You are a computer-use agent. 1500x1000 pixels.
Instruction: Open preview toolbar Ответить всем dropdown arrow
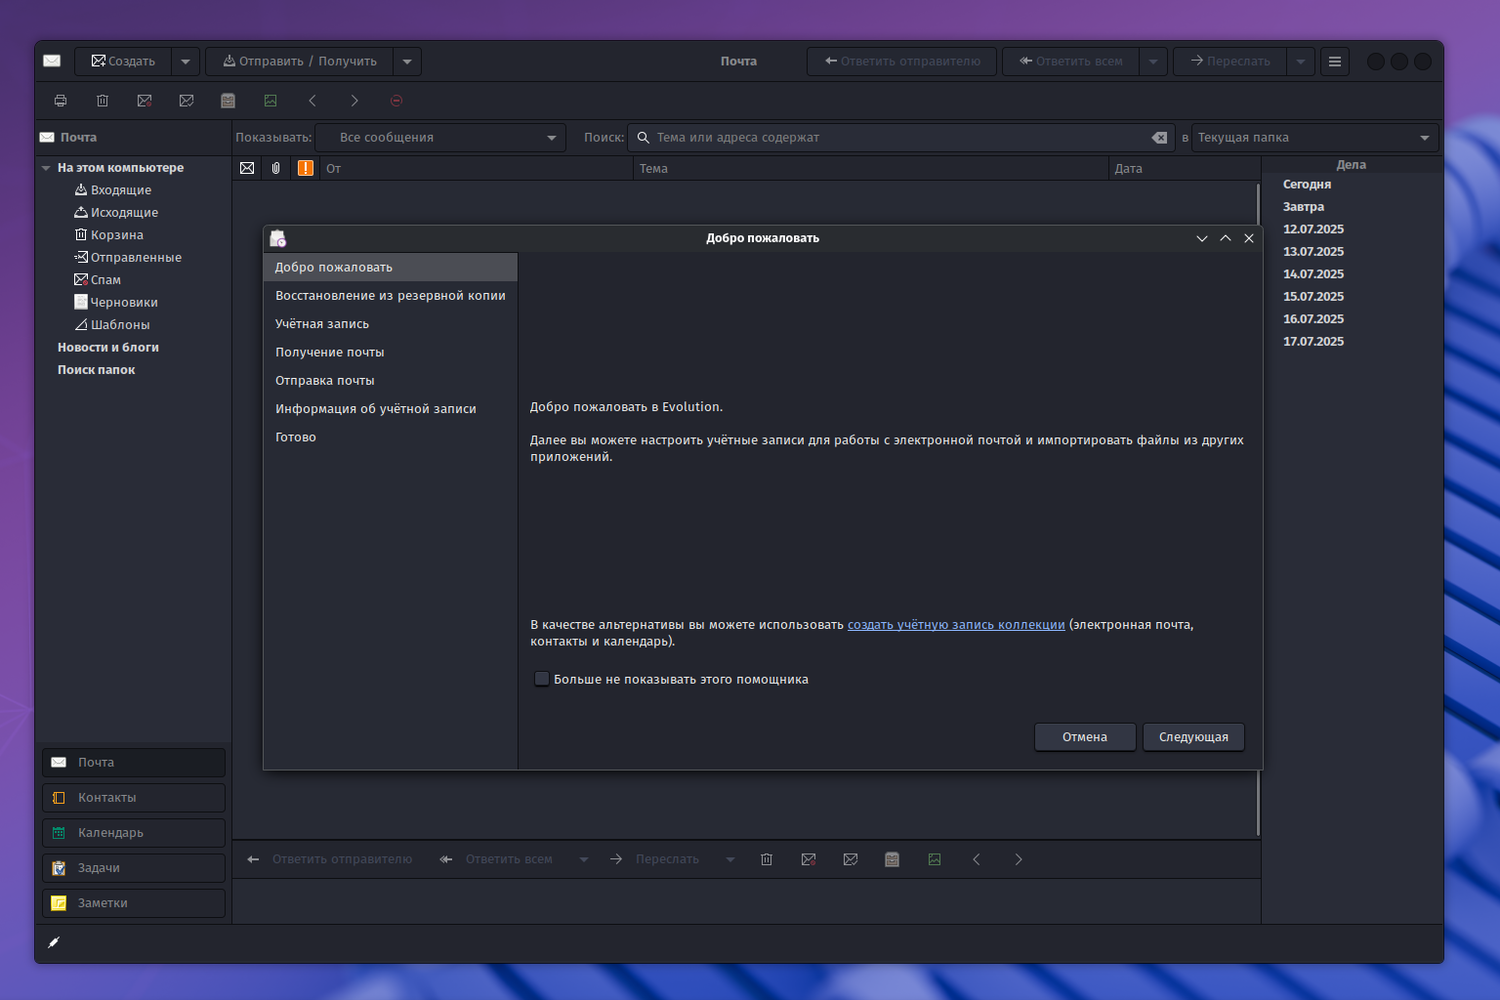pos(583,859)
